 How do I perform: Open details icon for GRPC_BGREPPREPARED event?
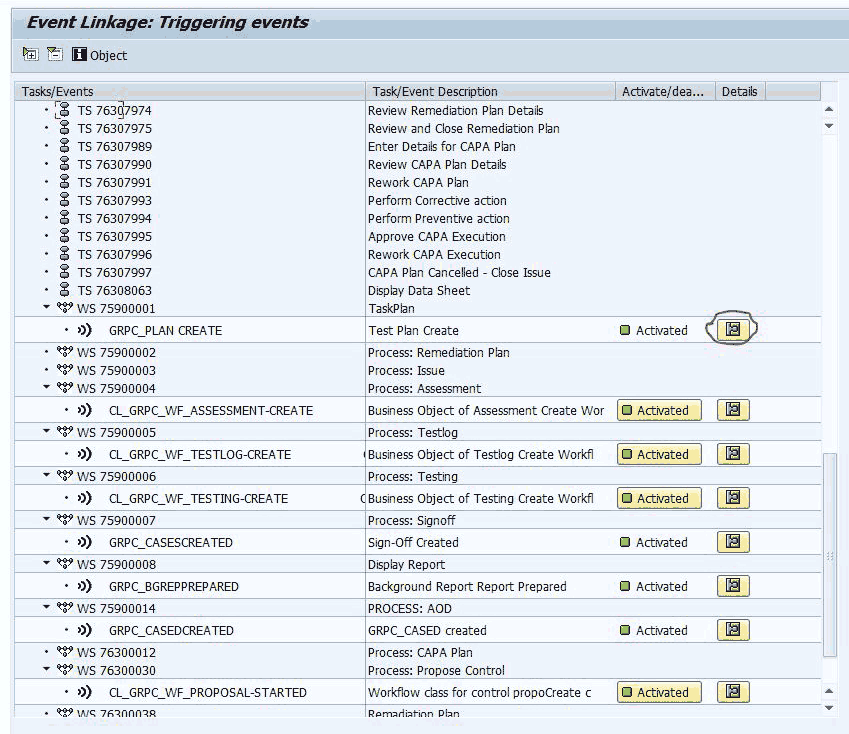(x=733, y=586)
